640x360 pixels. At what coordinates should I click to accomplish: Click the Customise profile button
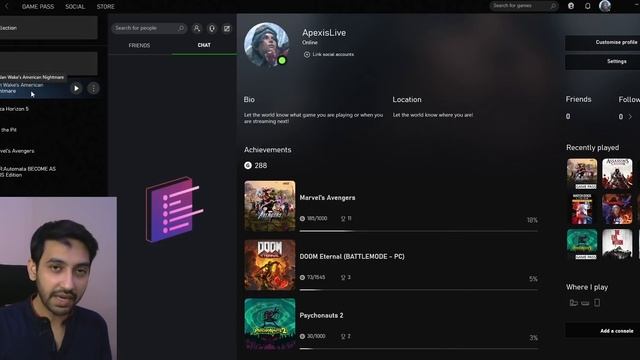coord(602,42)
